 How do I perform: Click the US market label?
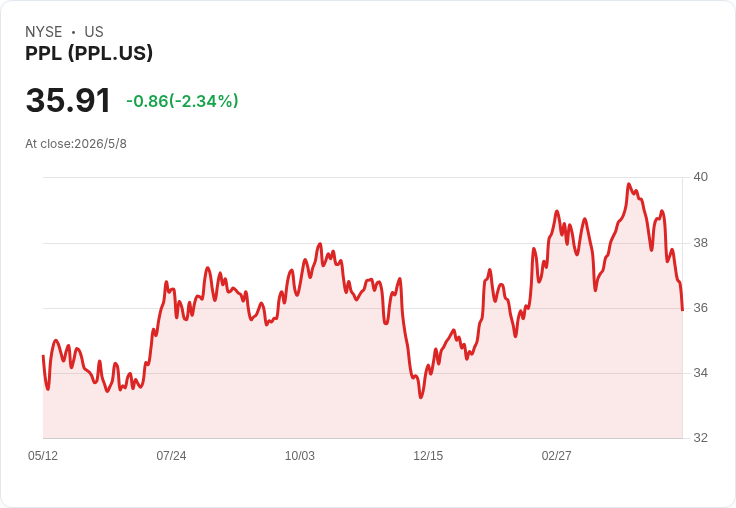tap(94, 32)
